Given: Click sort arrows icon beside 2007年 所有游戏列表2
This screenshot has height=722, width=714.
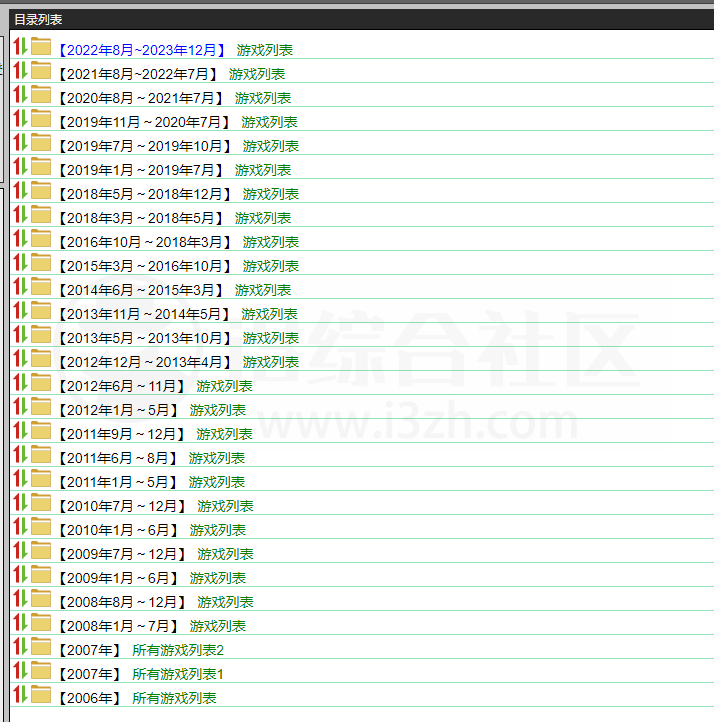Looking at the screenshot, I should 20,646.
